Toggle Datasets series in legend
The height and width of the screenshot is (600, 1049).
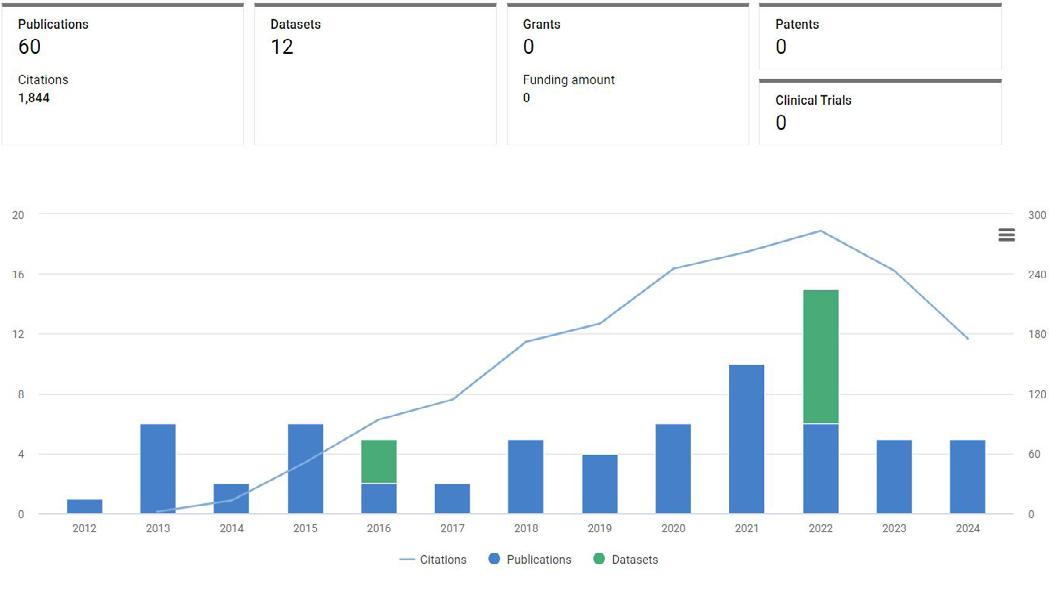pyautogui.click(x=626, y=559)
